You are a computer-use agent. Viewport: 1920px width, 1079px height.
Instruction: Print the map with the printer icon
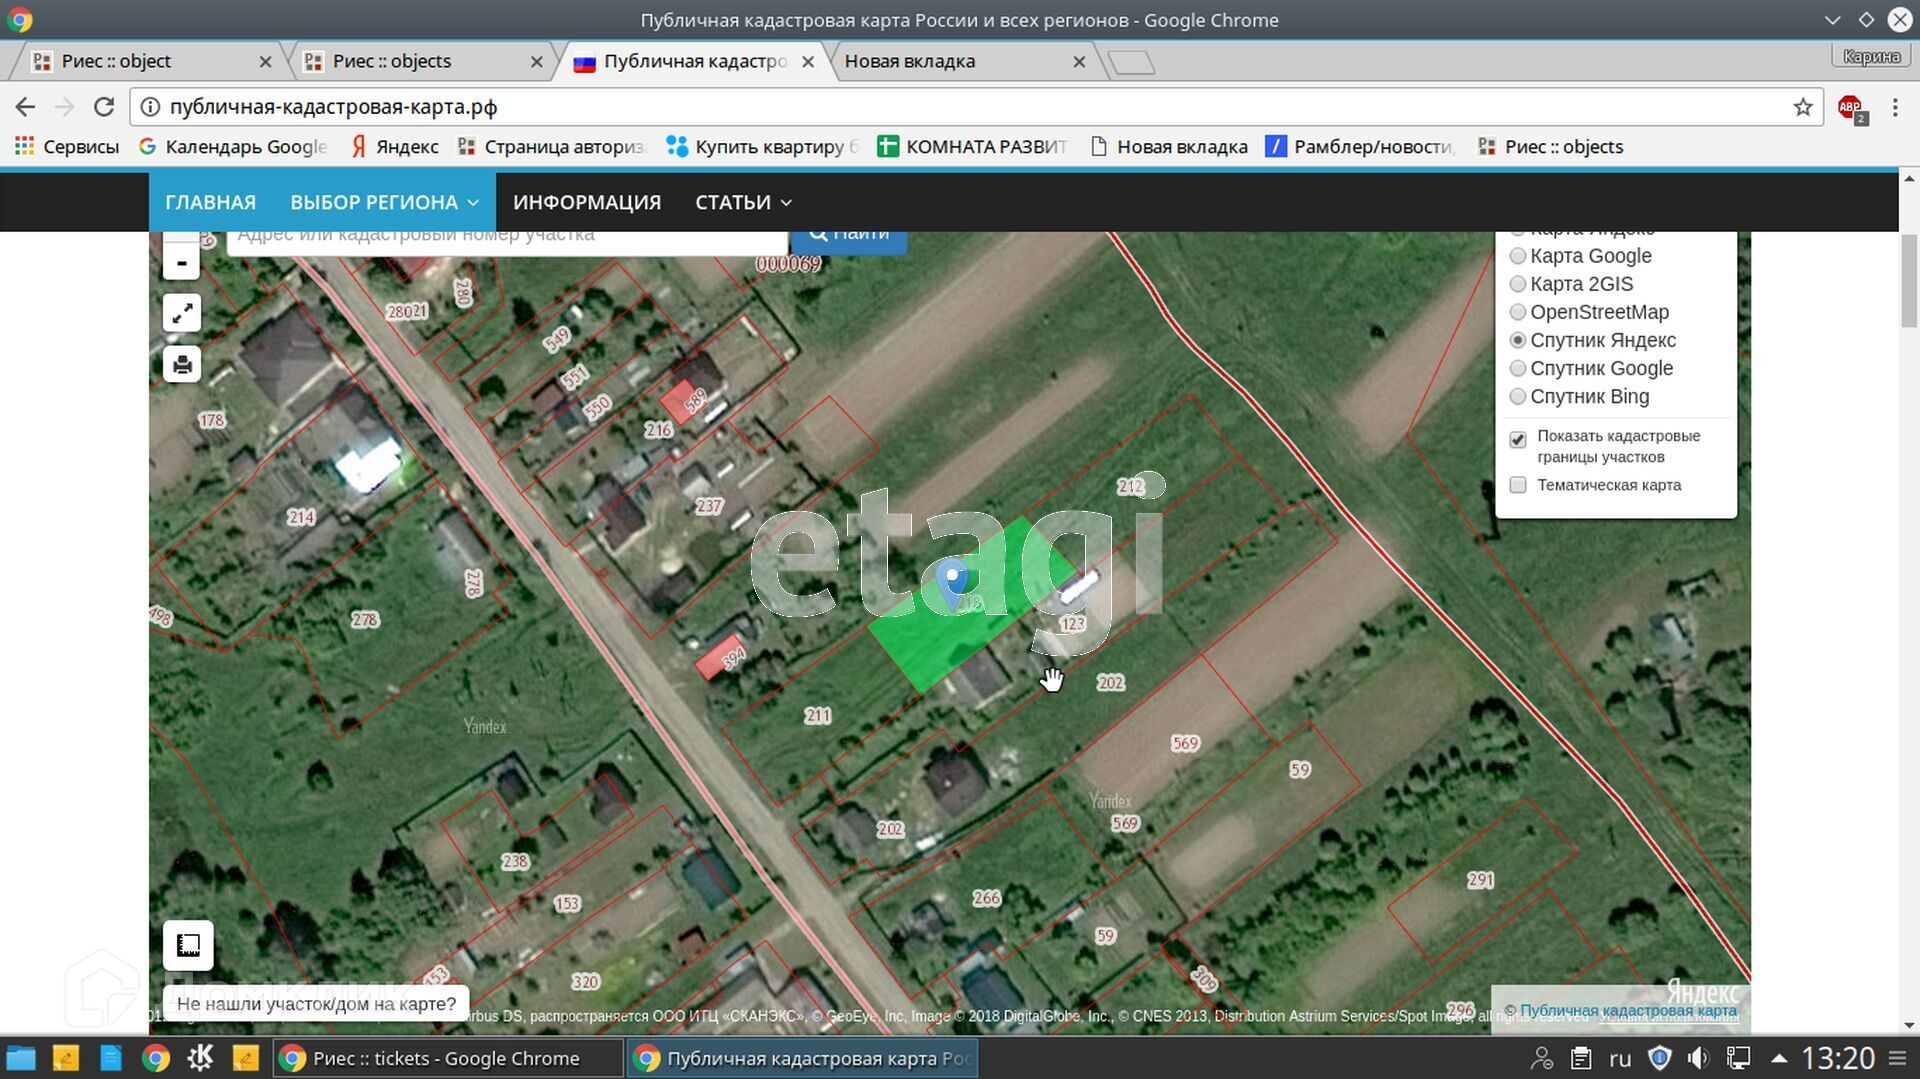tap(182, 365)
